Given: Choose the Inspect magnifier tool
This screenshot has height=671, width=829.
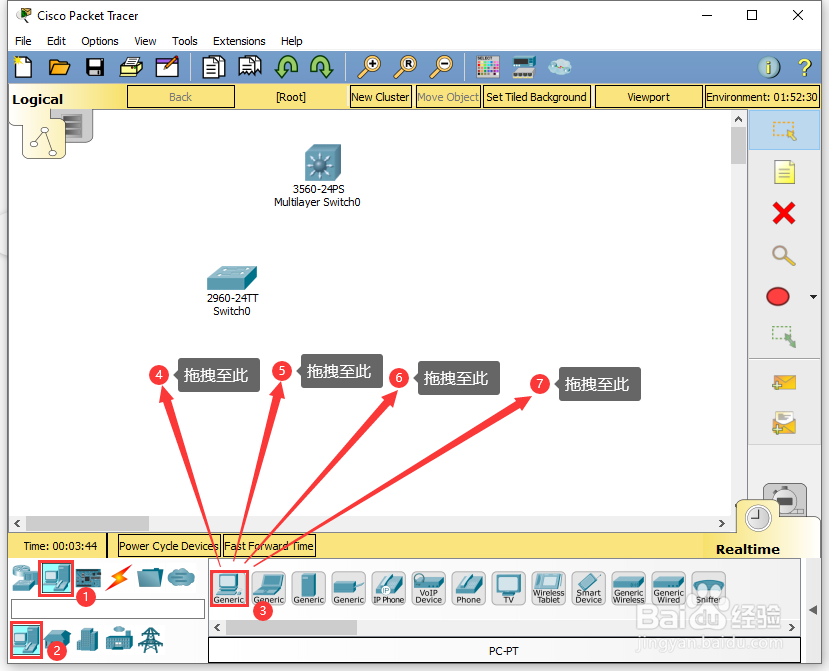Looking at the screenshot, I should tap(784, 255).
